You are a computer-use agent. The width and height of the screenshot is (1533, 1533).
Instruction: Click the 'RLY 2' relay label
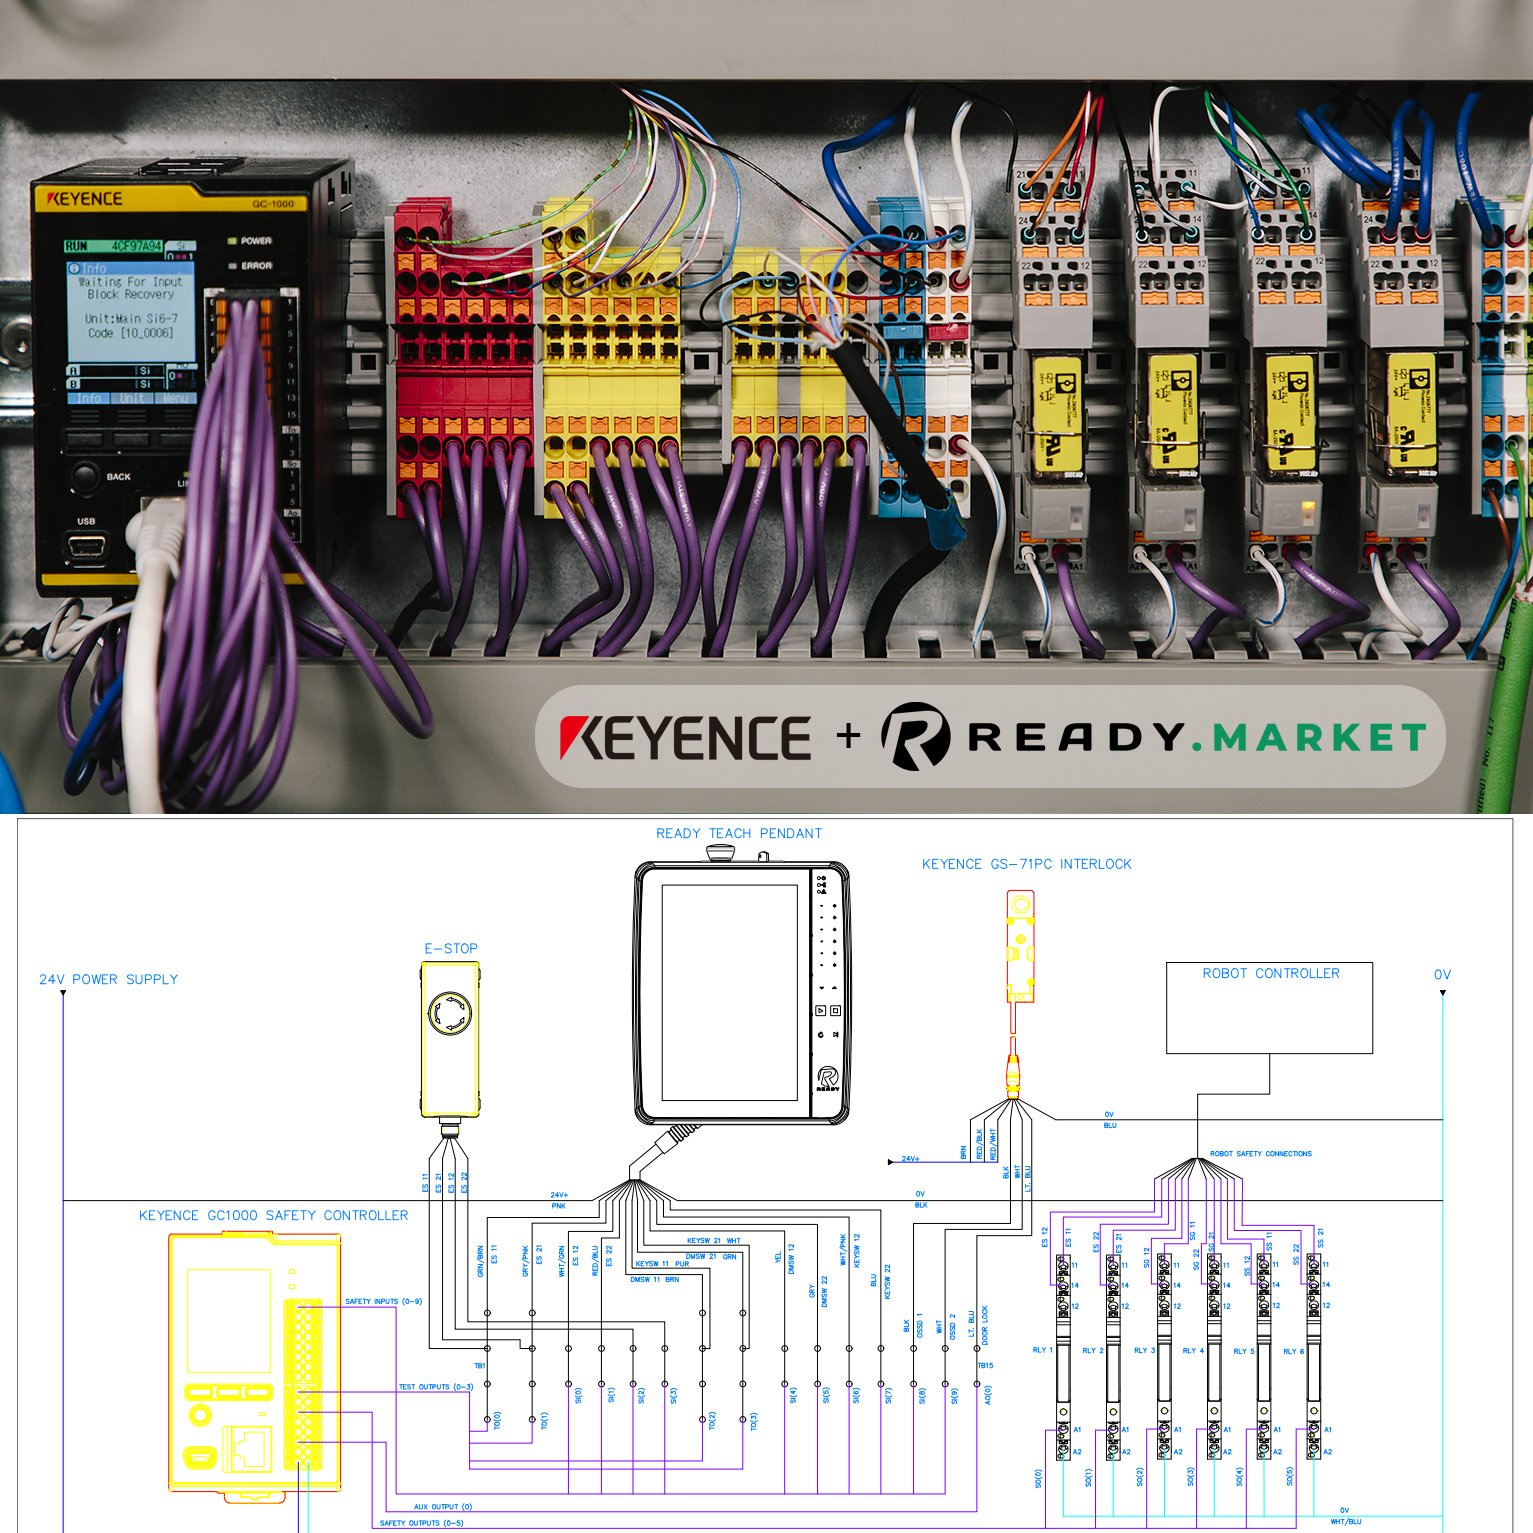[1093, 1350]
